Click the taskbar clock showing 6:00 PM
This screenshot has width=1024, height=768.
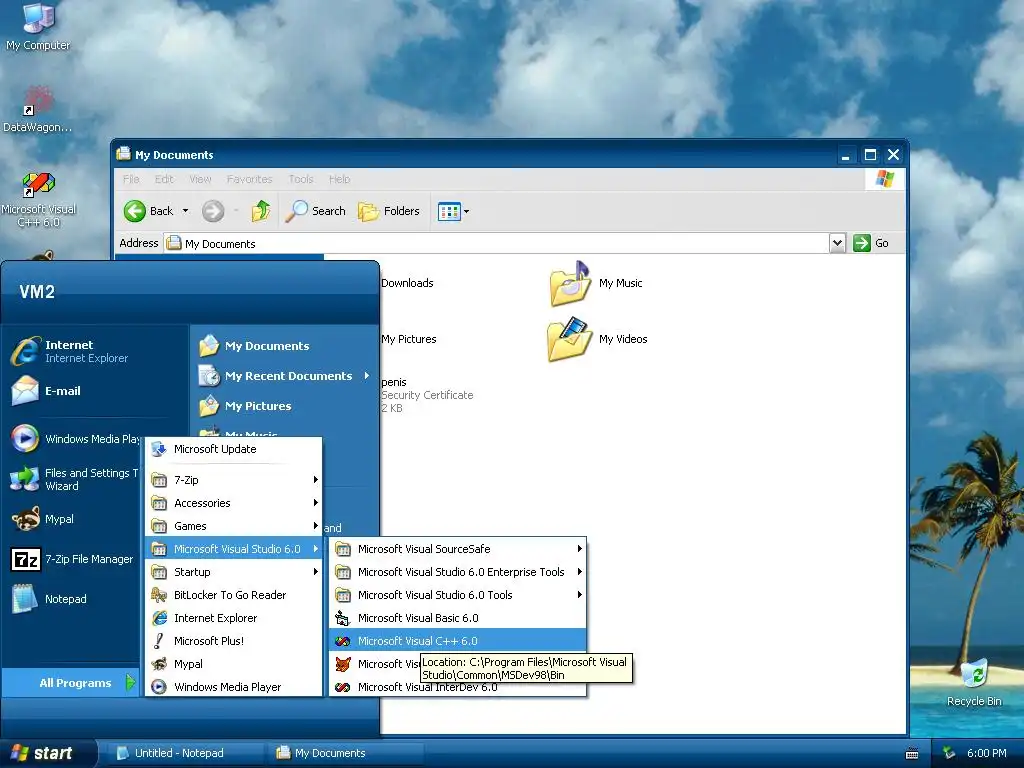pyautogui.click(x=987, y=753)
